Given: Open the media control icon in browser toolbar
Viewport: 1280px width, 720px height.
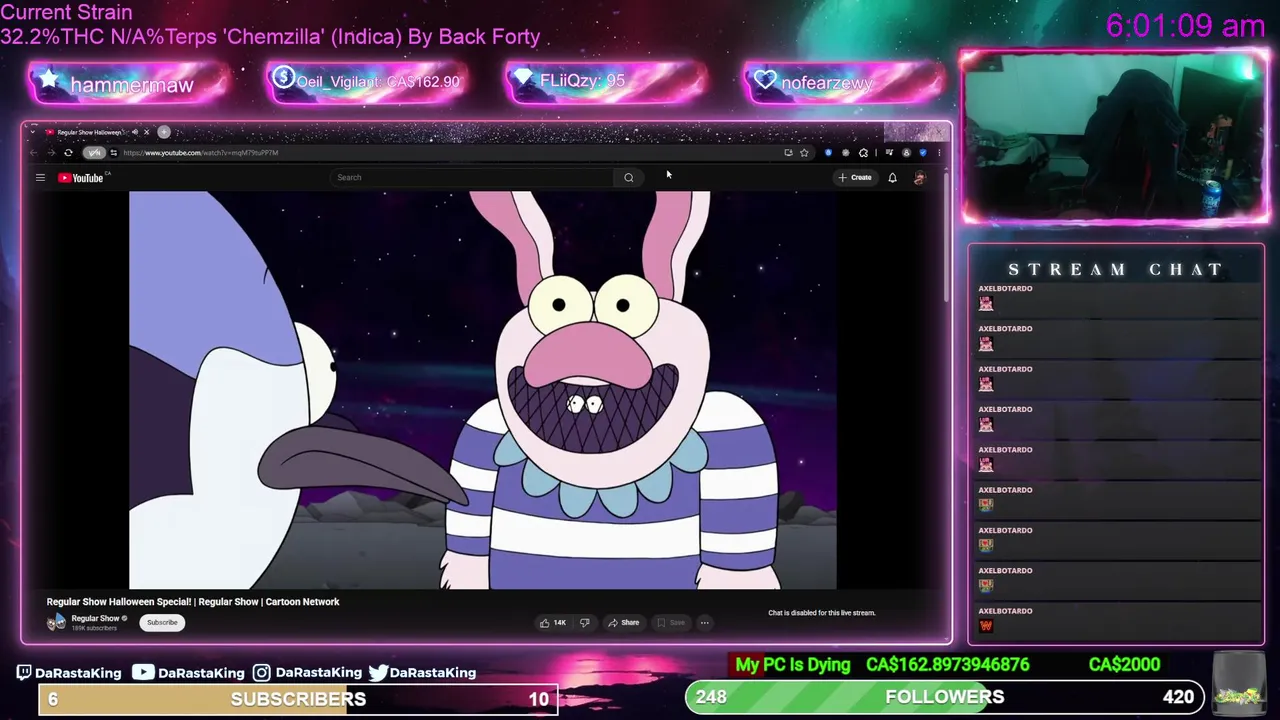Looking at the screenshot, I should 889,153.
